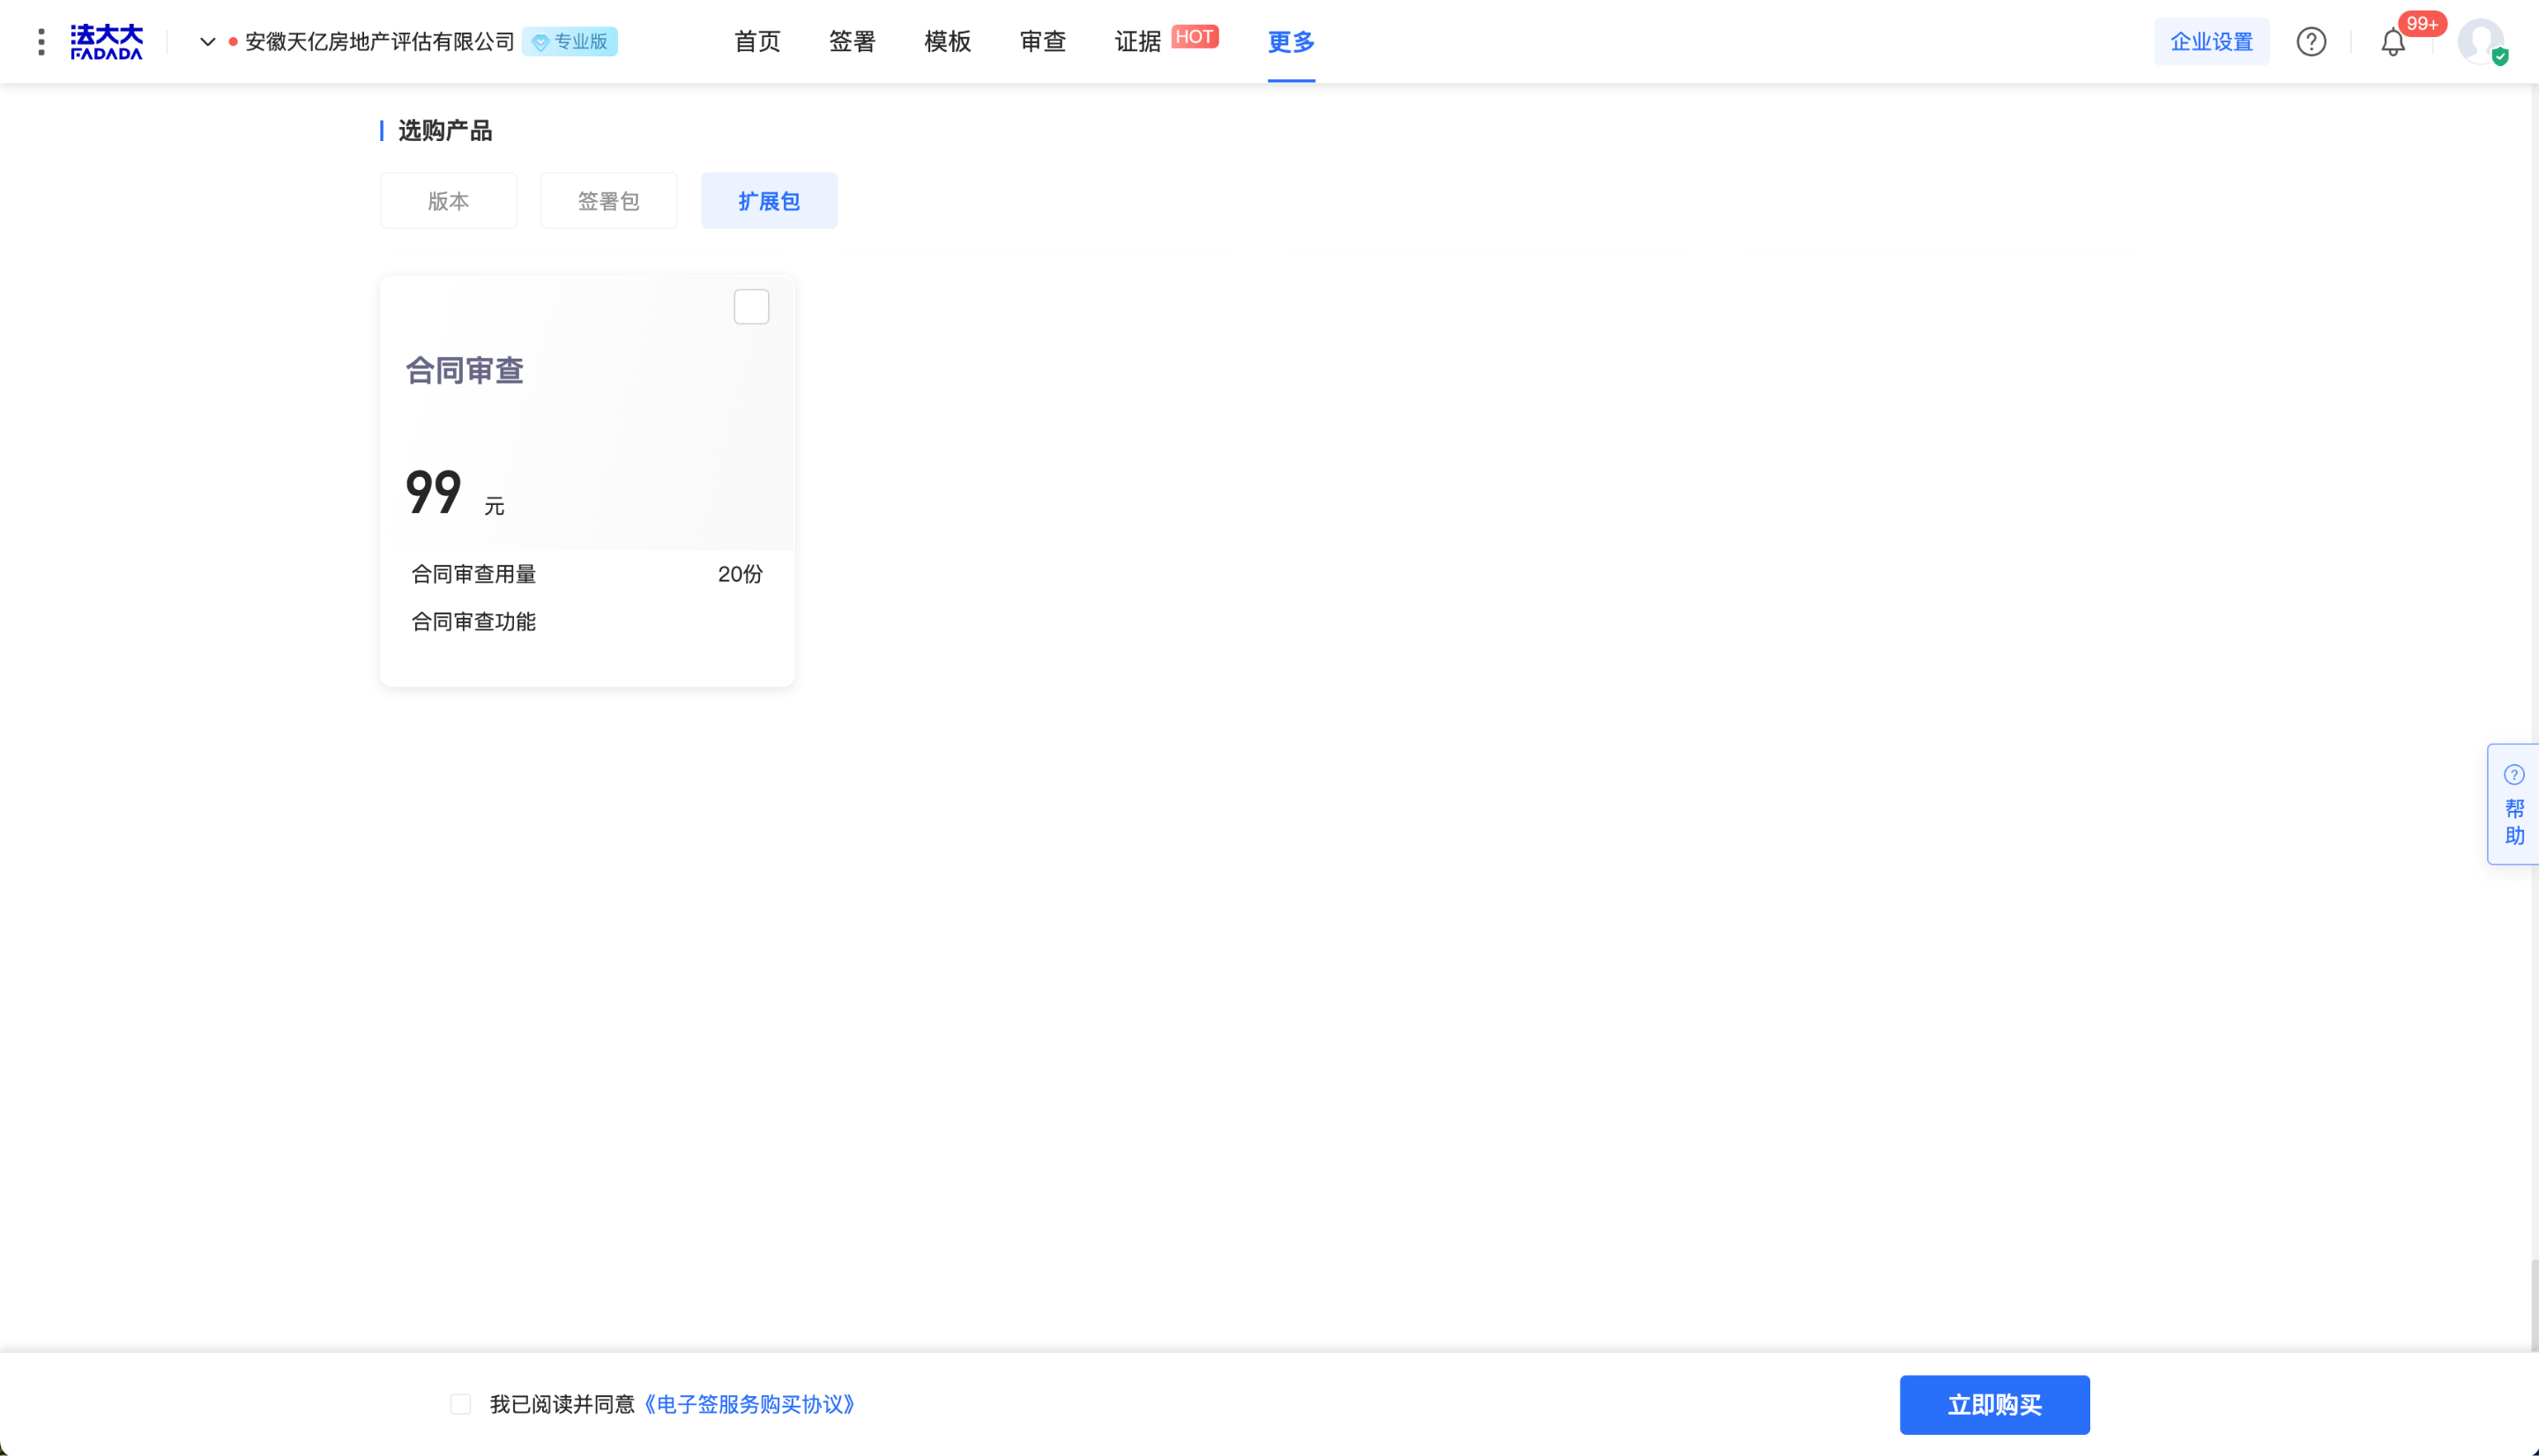Open the three-dot app menu
This screenshot has height=1456, width=2539.
pyautogui.click(x=41, y=42)
